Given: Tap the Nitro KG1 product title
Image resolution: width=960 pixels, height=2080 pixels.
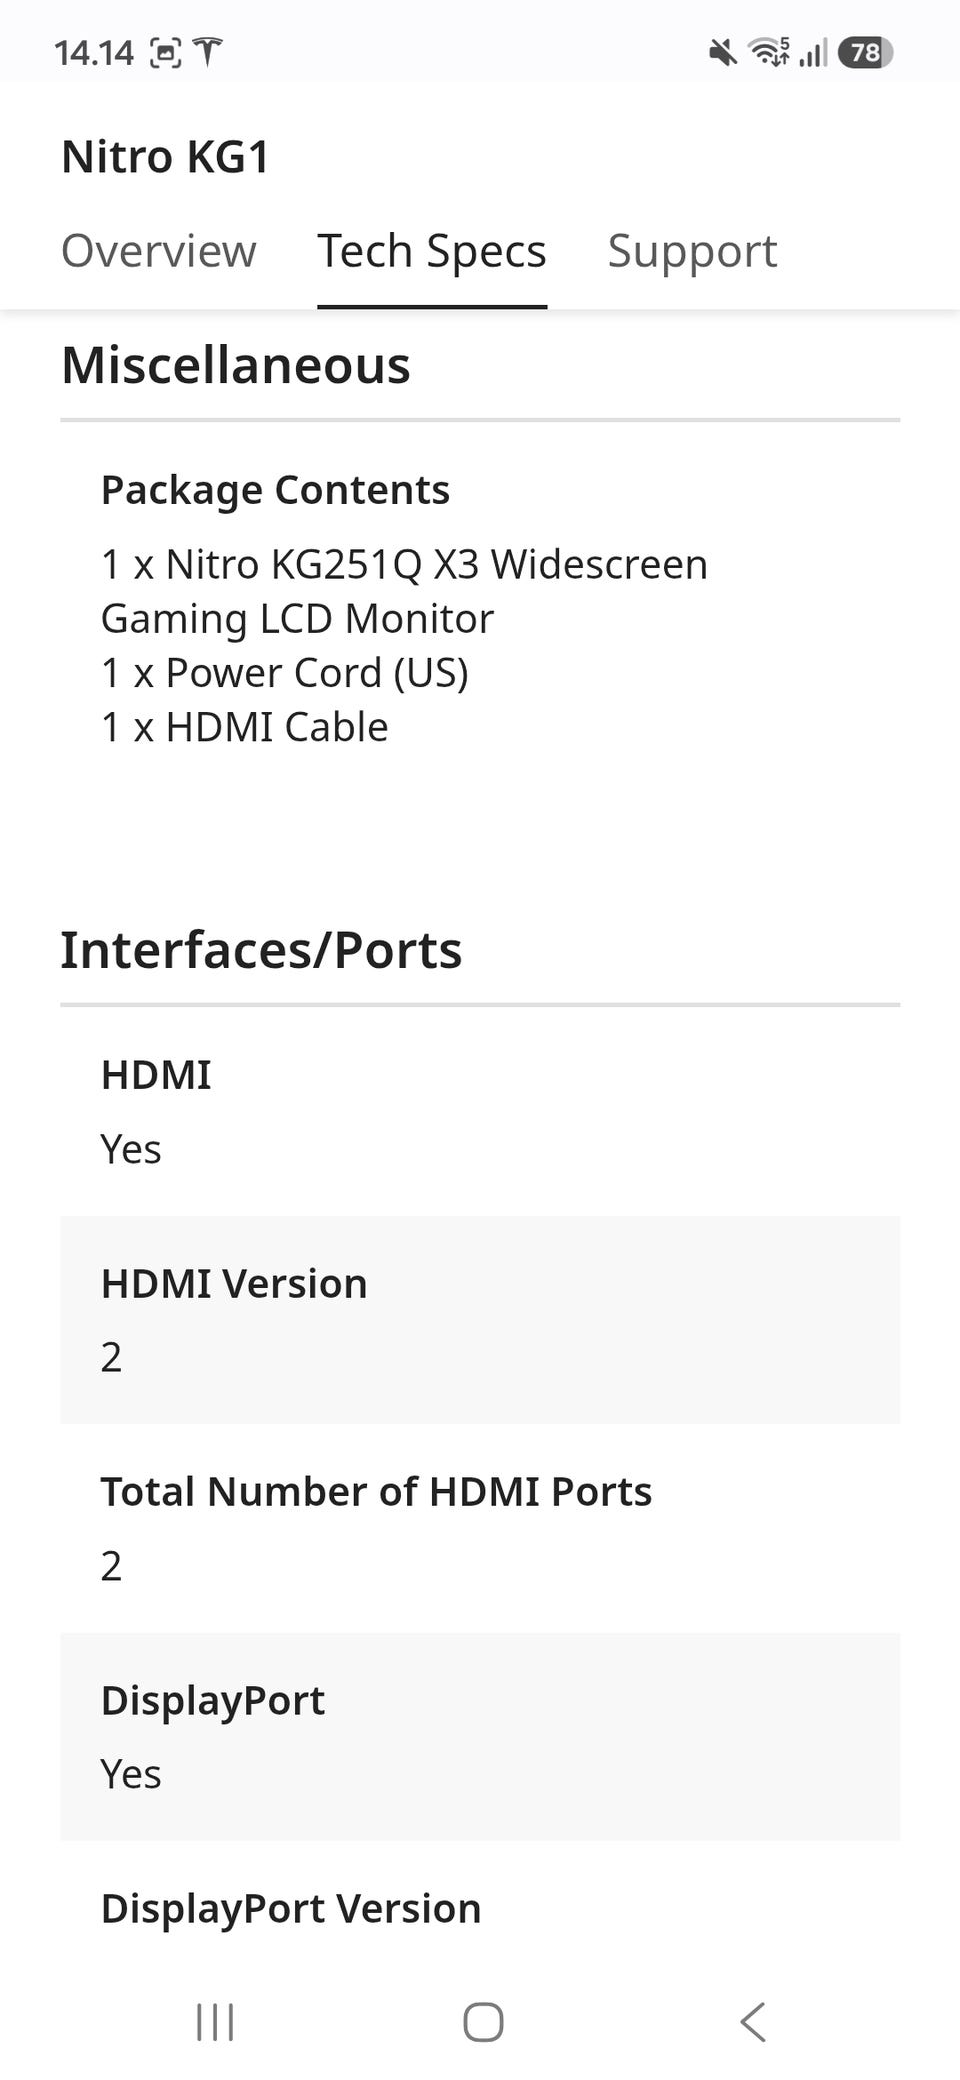Looking at the screenshot, I should [165, 157].
